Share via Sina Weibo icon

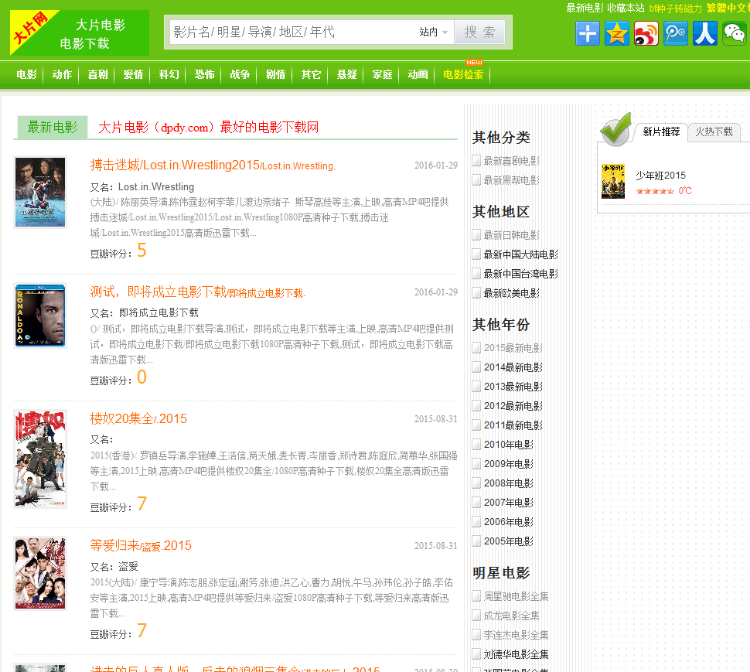coord(646,34)
